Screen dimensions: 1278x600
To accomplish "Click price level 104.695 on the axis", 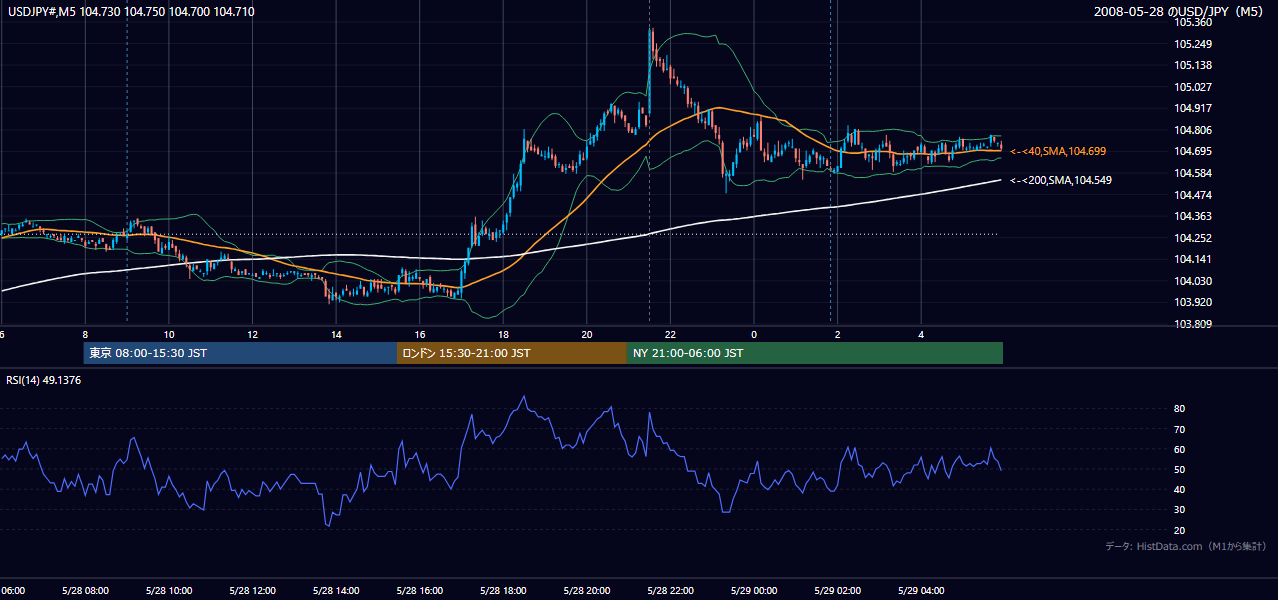I will click(x=1193, y=151).
